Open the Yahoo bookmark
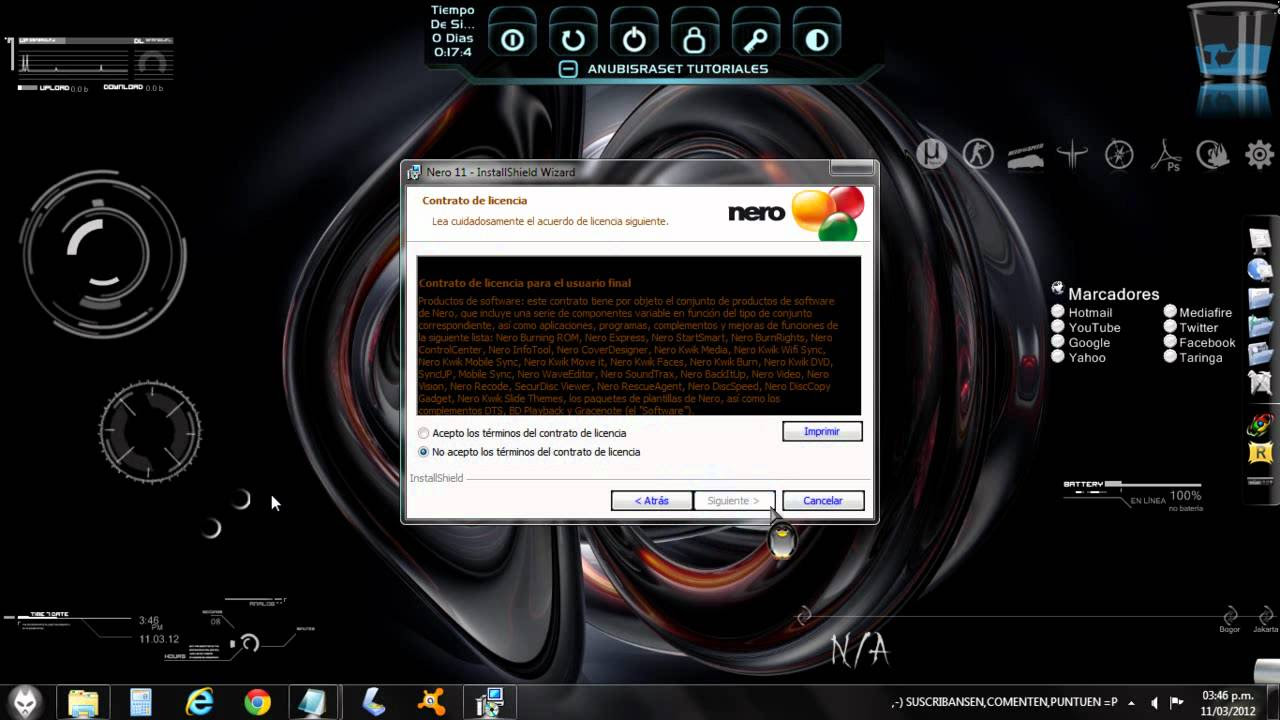1280x720 pixels. click(x=1087, y=357)
